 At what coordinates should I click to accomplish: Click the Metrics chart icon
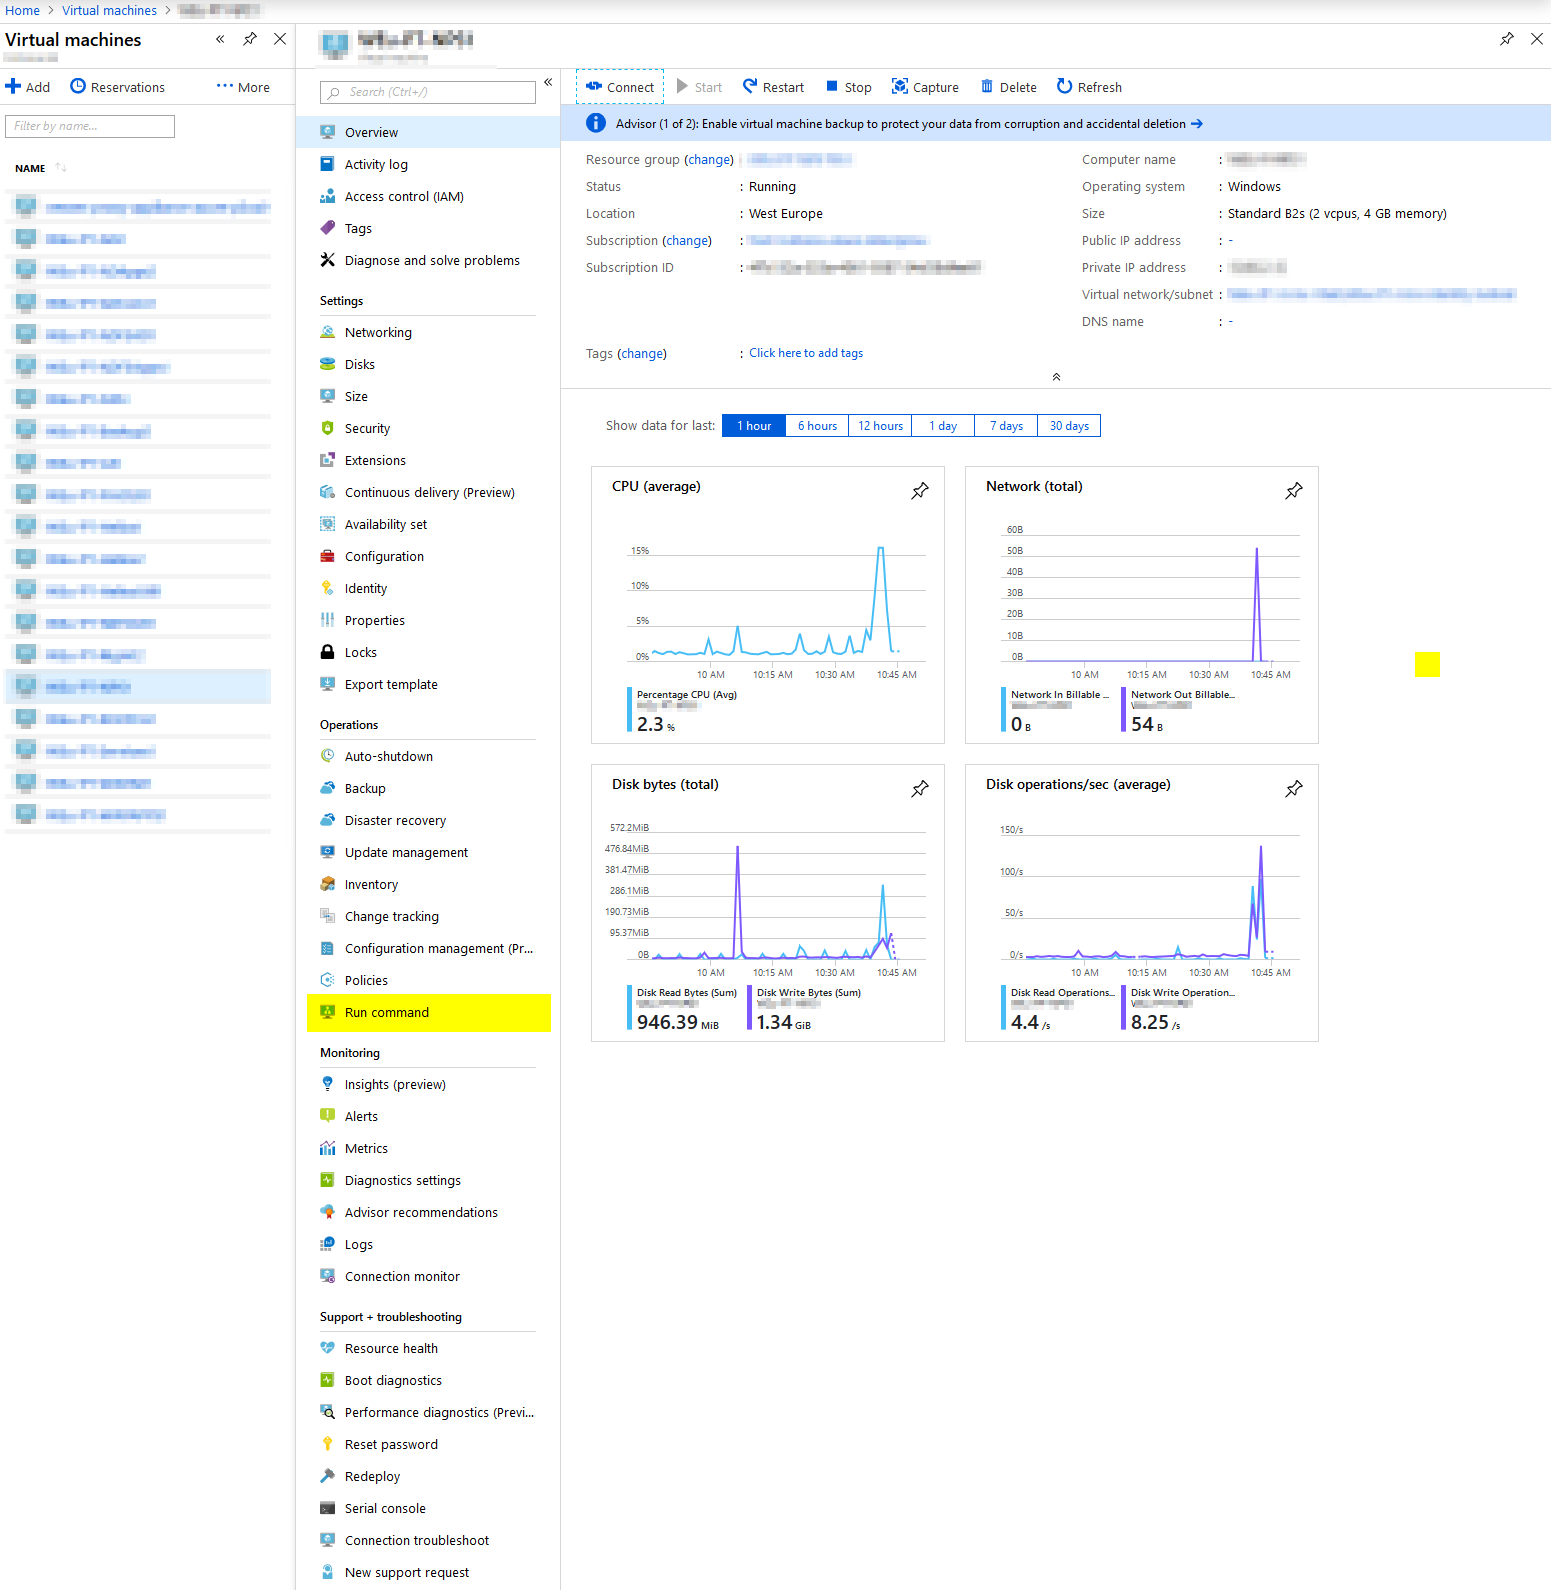tap(327, 1148)
